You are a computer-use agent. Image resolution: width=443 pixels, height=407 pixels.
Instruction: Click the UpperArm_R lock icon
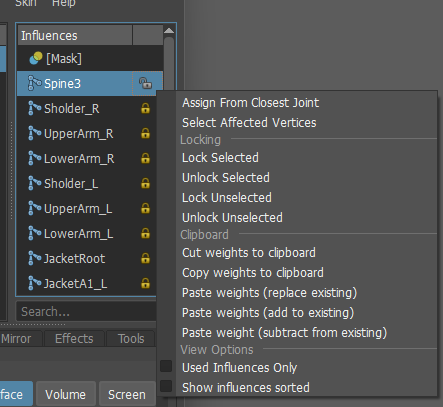[145, 133]
